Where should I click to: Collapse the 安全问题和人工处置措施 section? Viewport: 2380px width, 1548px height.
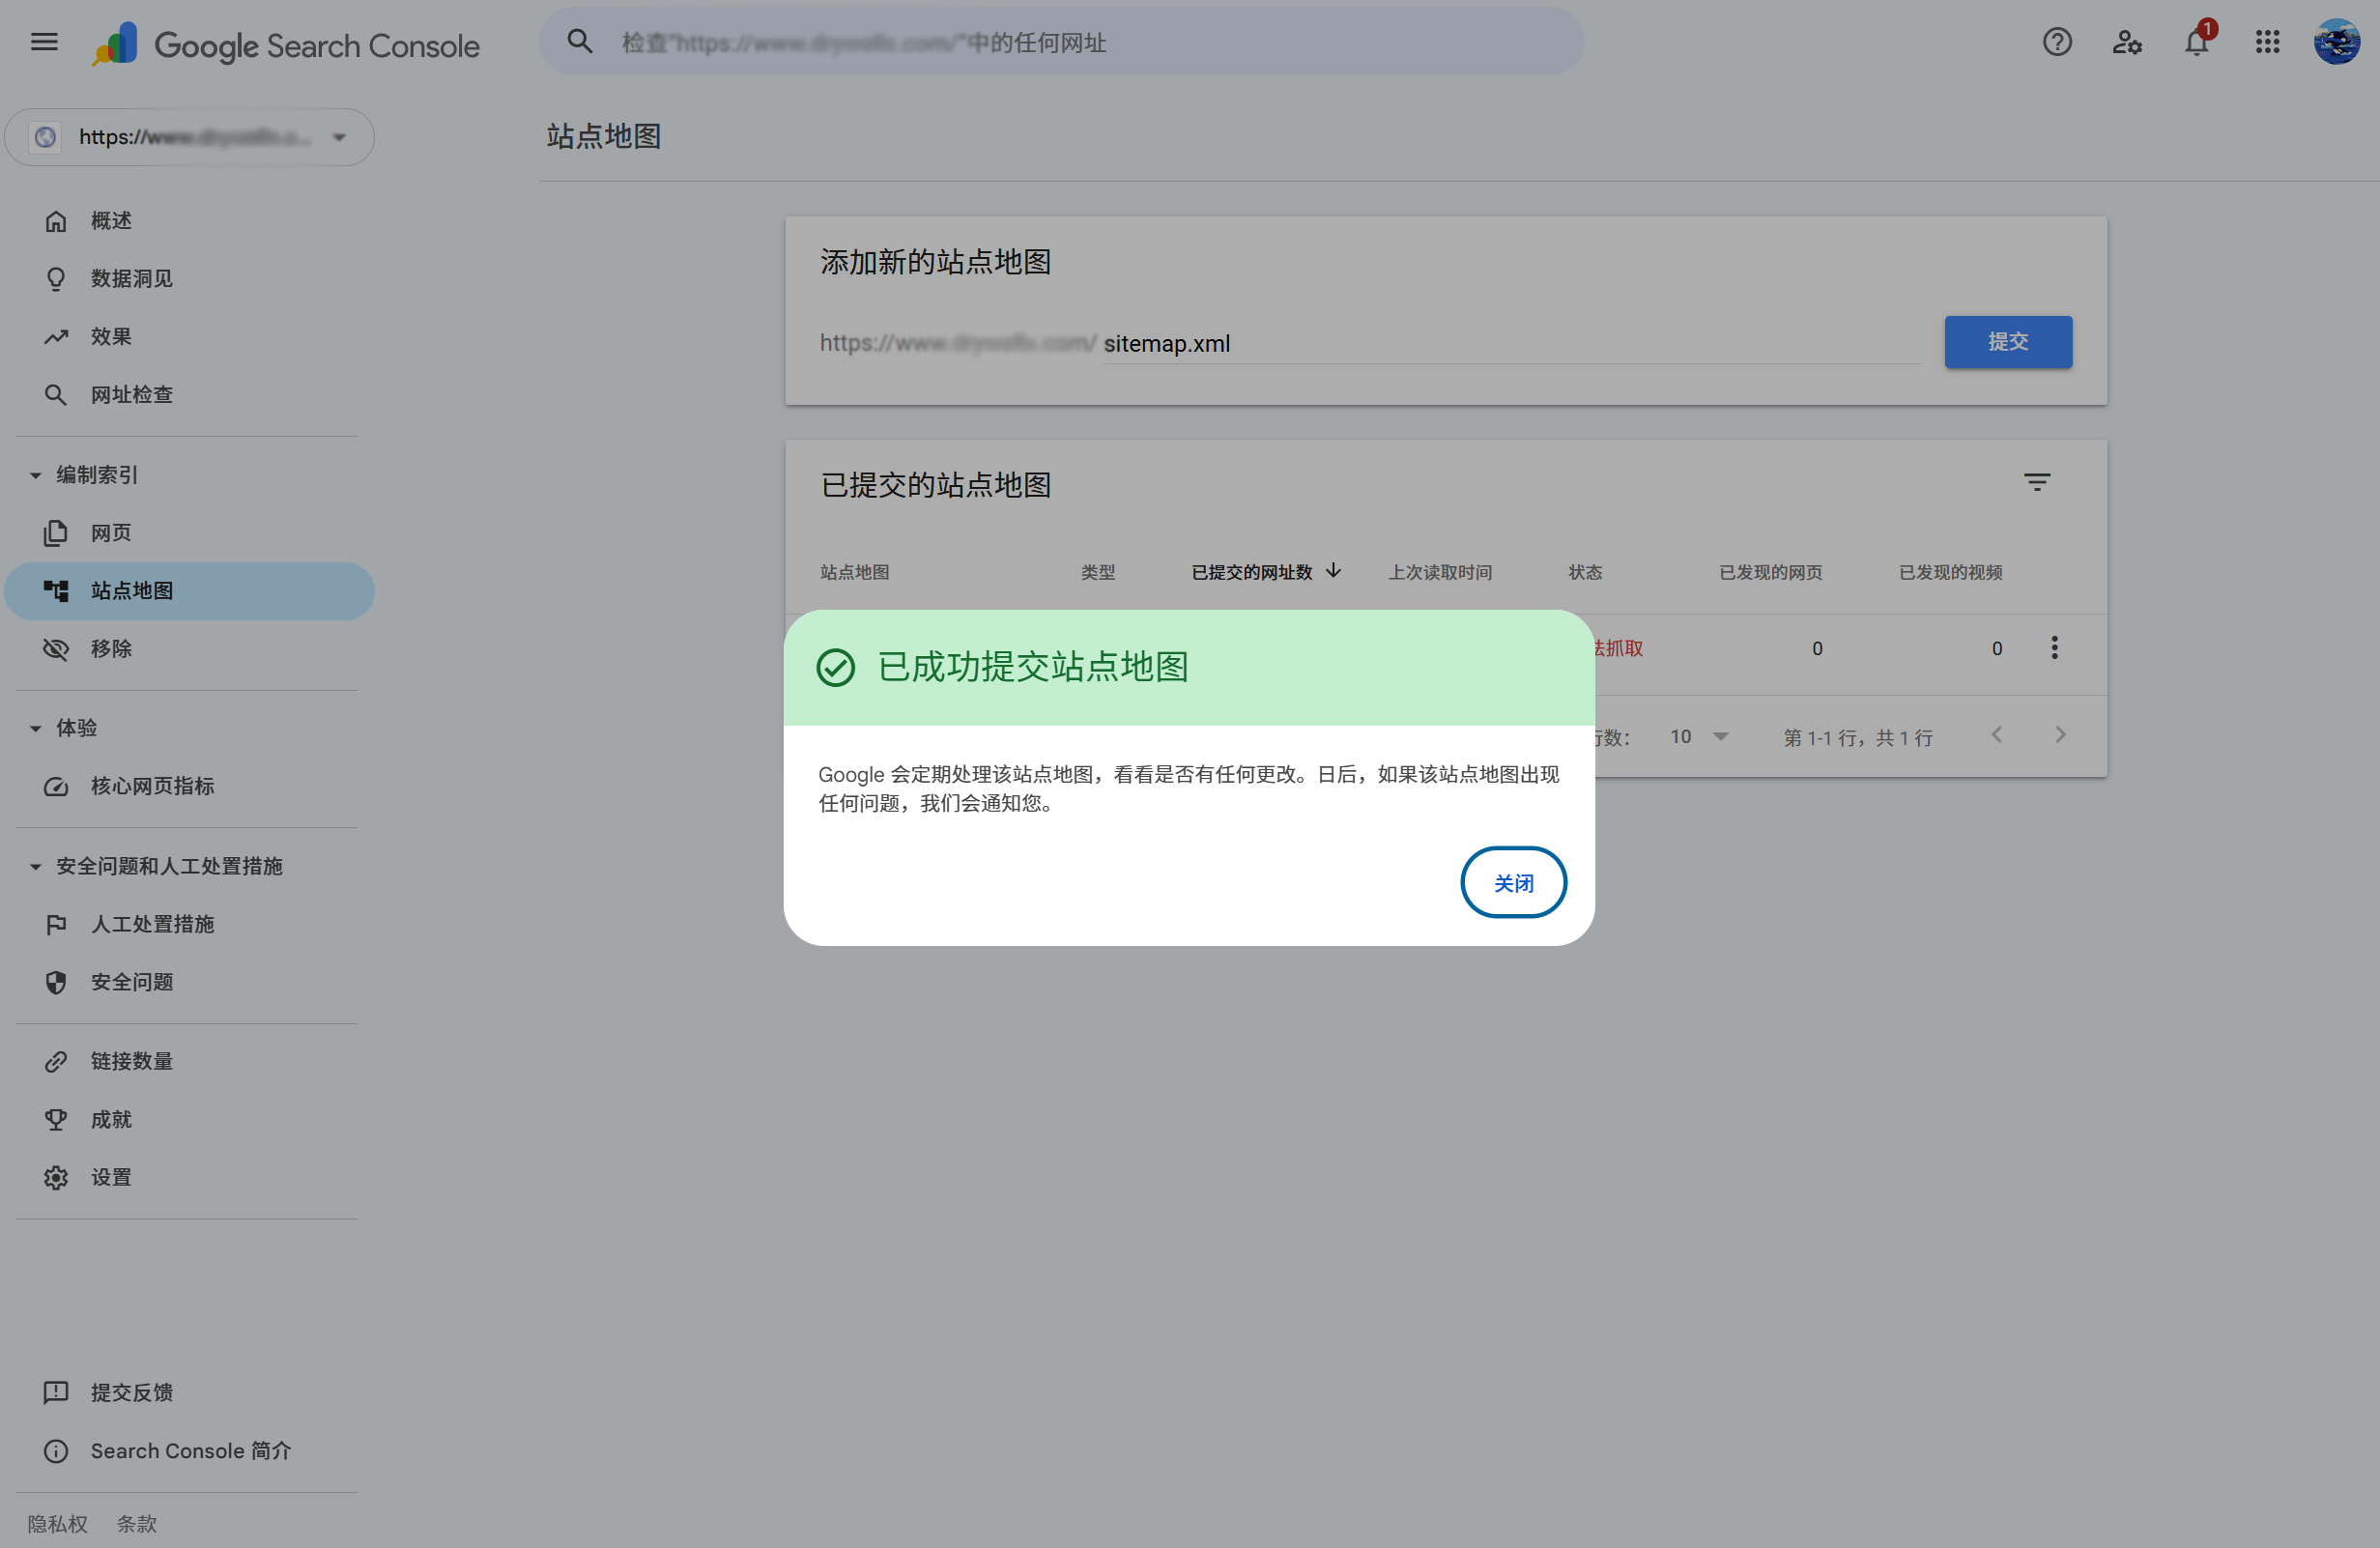tap(36, 866)
